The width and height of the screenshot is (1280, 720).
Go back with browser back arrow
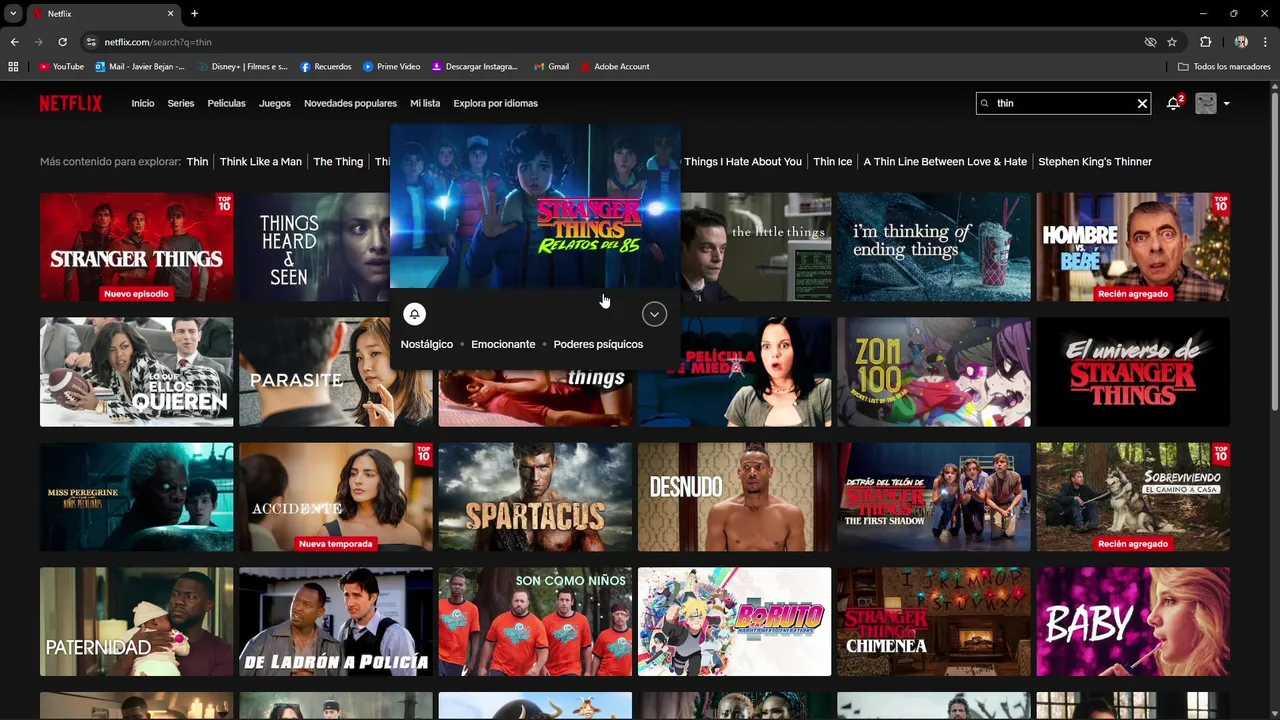[14, 42]
